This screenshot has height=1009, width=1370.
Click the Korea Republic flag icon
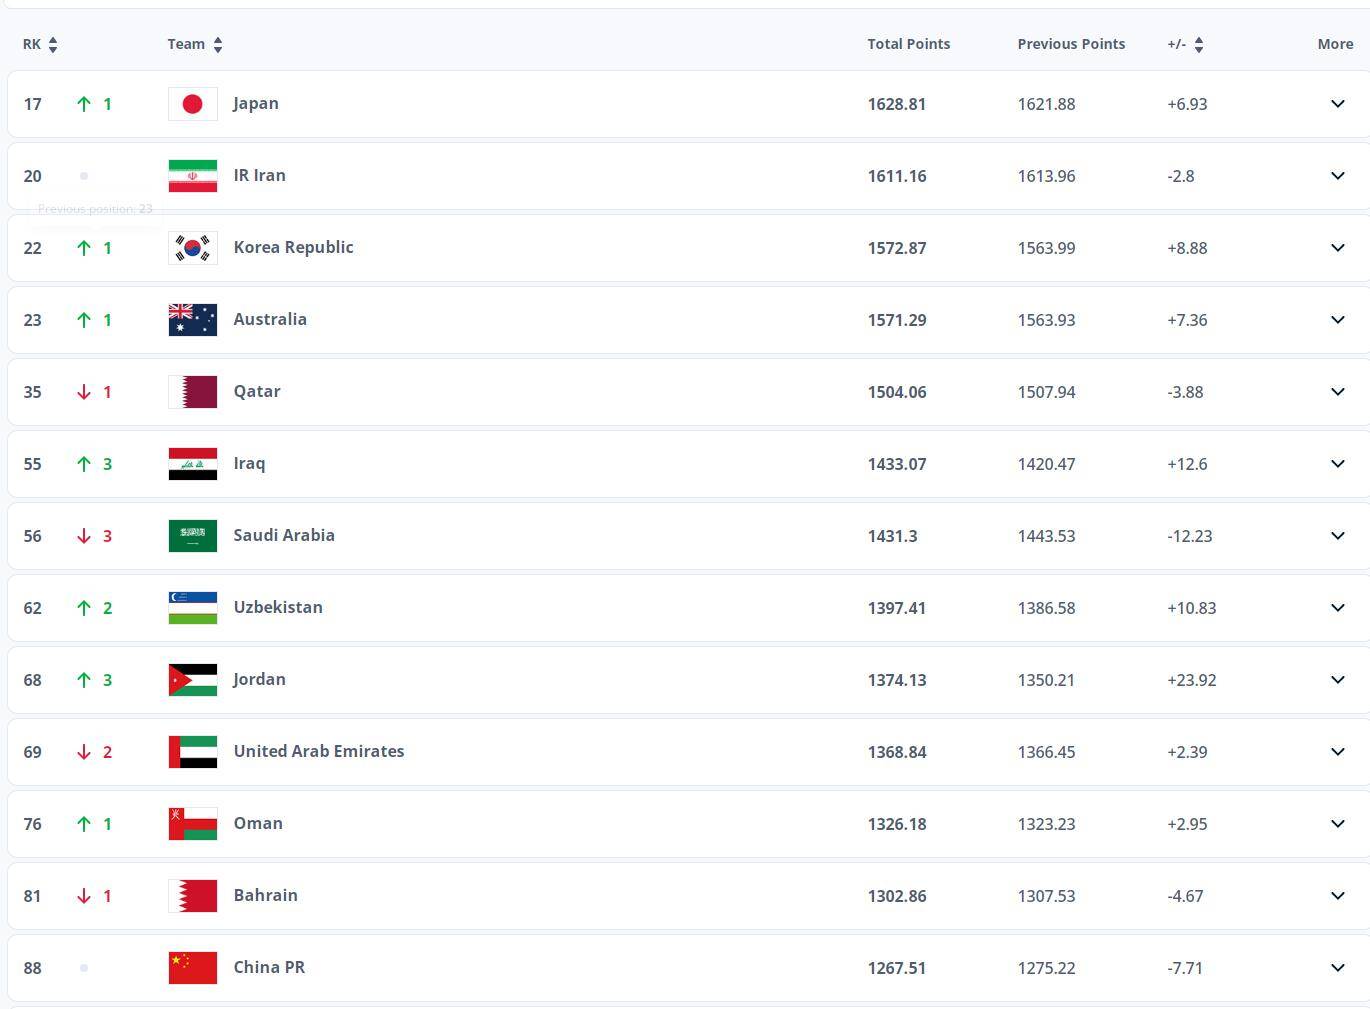pyautogui.click(x=193, y=248)
